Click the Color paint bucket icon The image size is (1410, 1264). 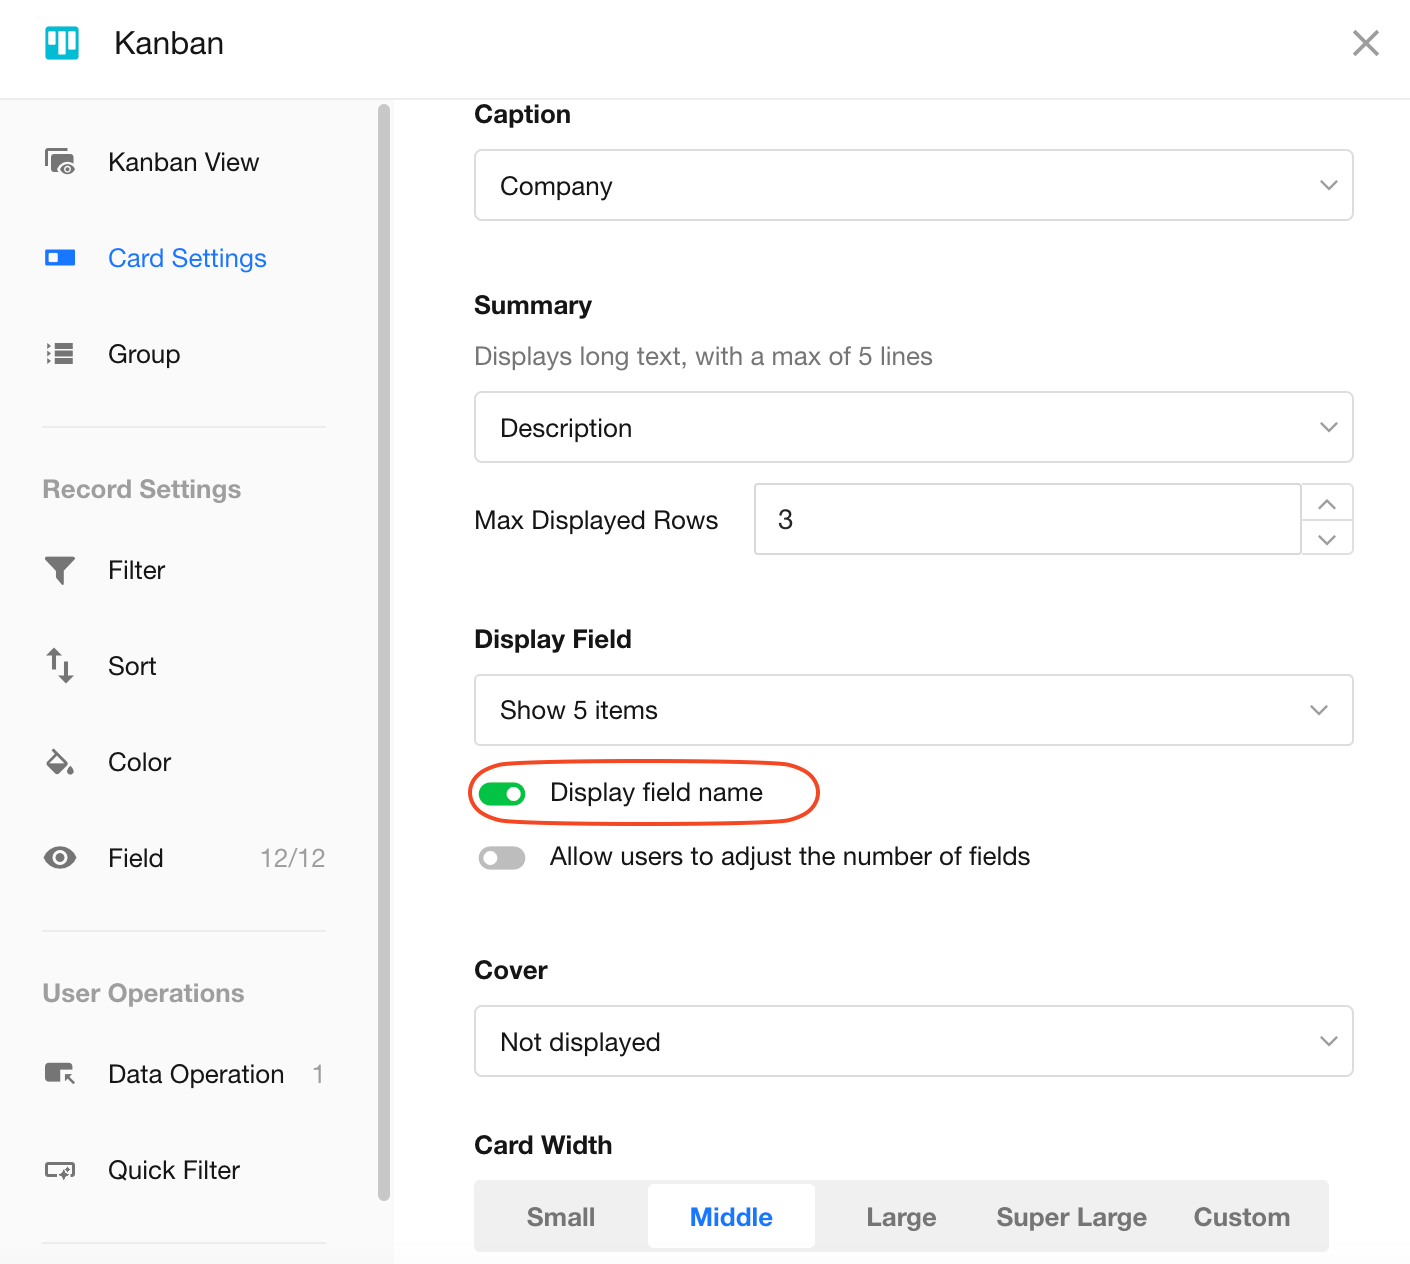pyautogui.click(x=60, y=762)
